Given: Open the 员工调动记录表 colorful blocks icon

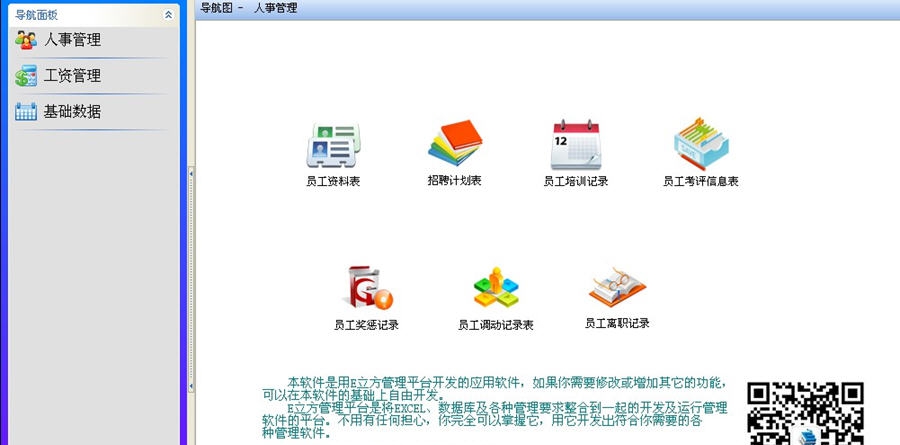Looking at the screenshot, I should coord(496,287).
